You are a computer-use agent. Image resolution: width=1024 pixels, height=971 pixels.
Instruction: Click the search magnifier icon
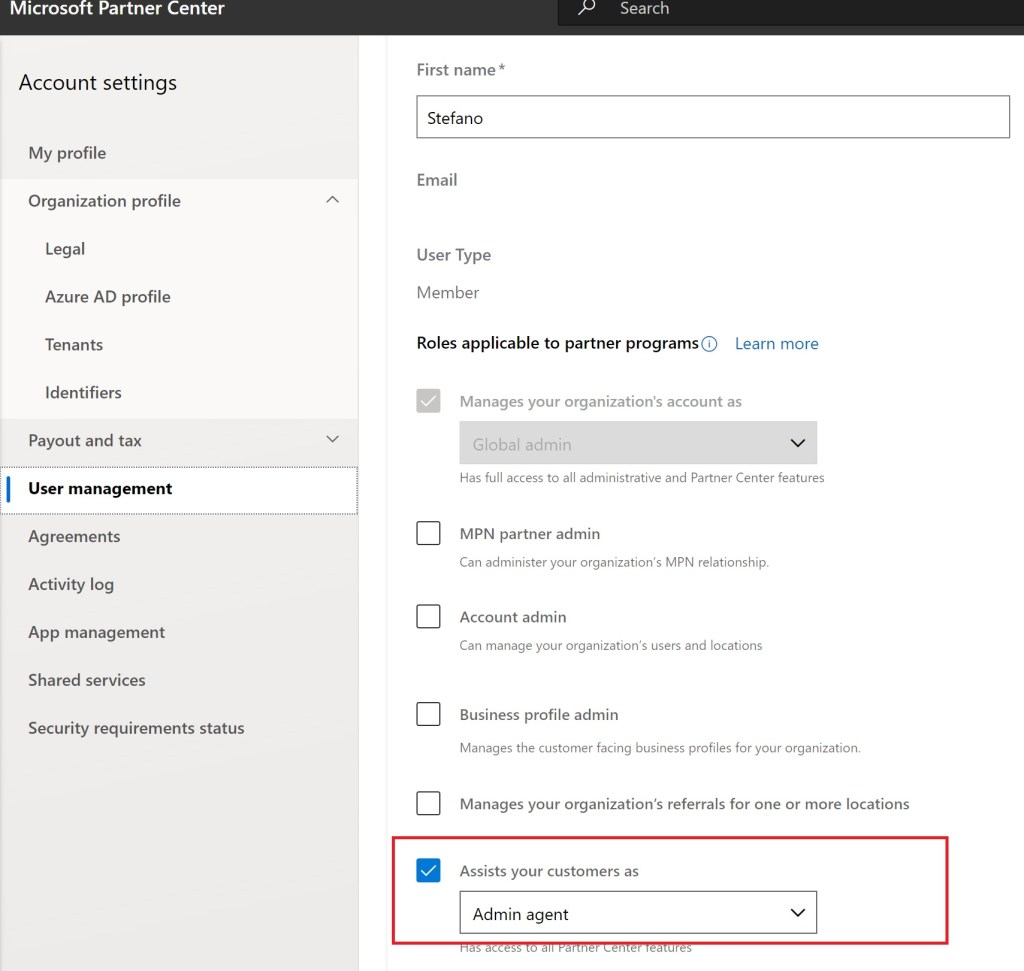point(587,8)
